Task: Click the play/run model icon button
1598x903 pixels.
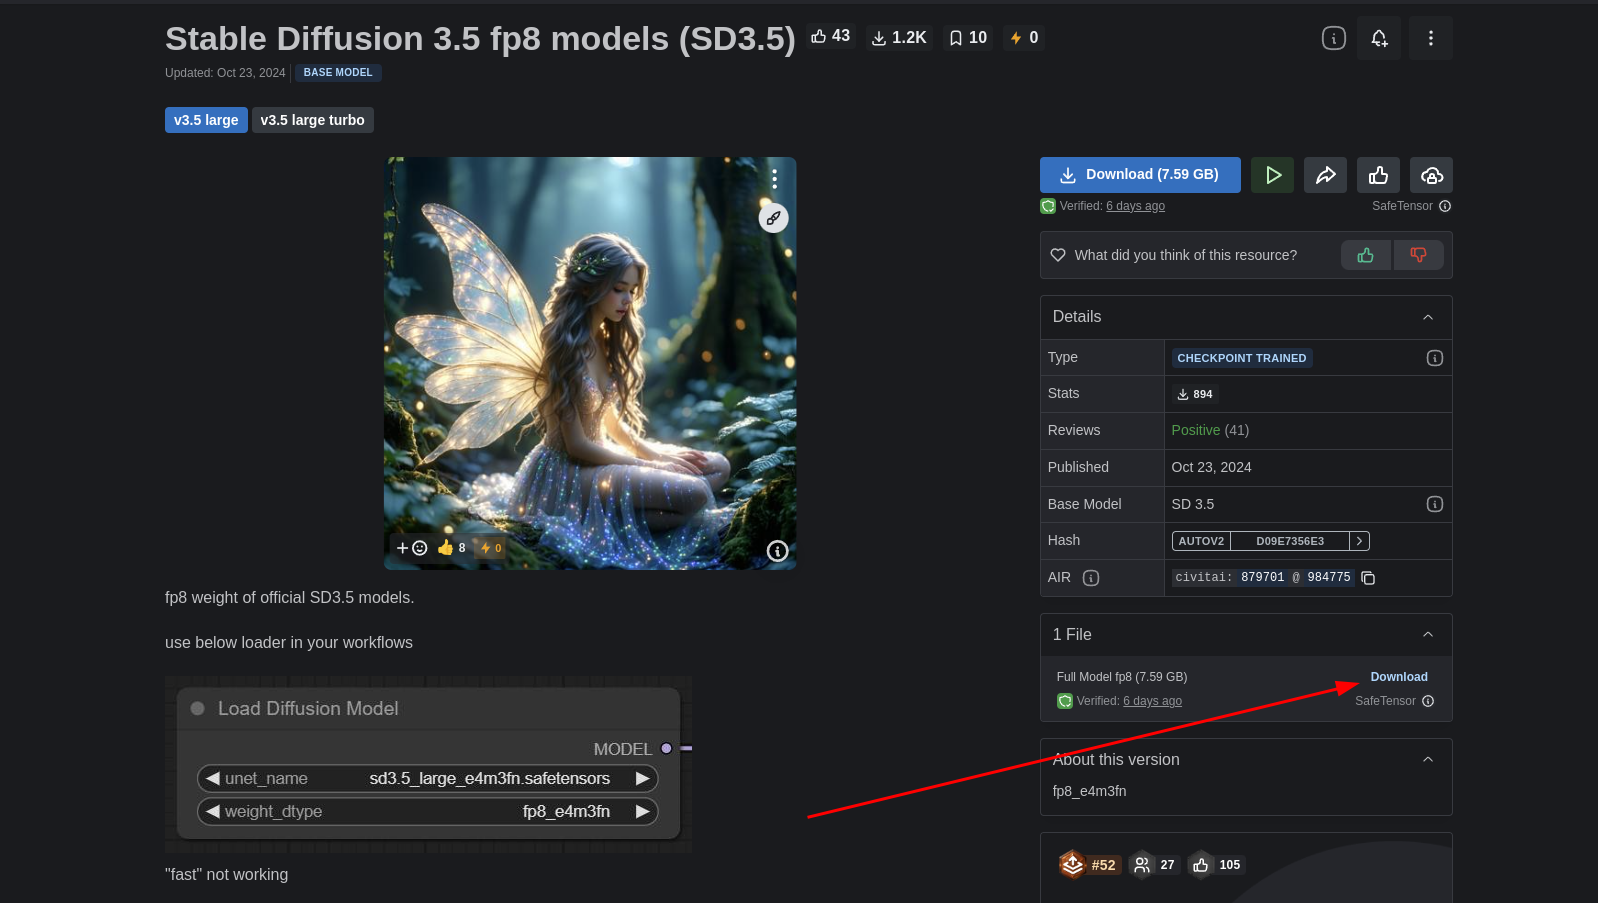Action: click(1272, 175)
